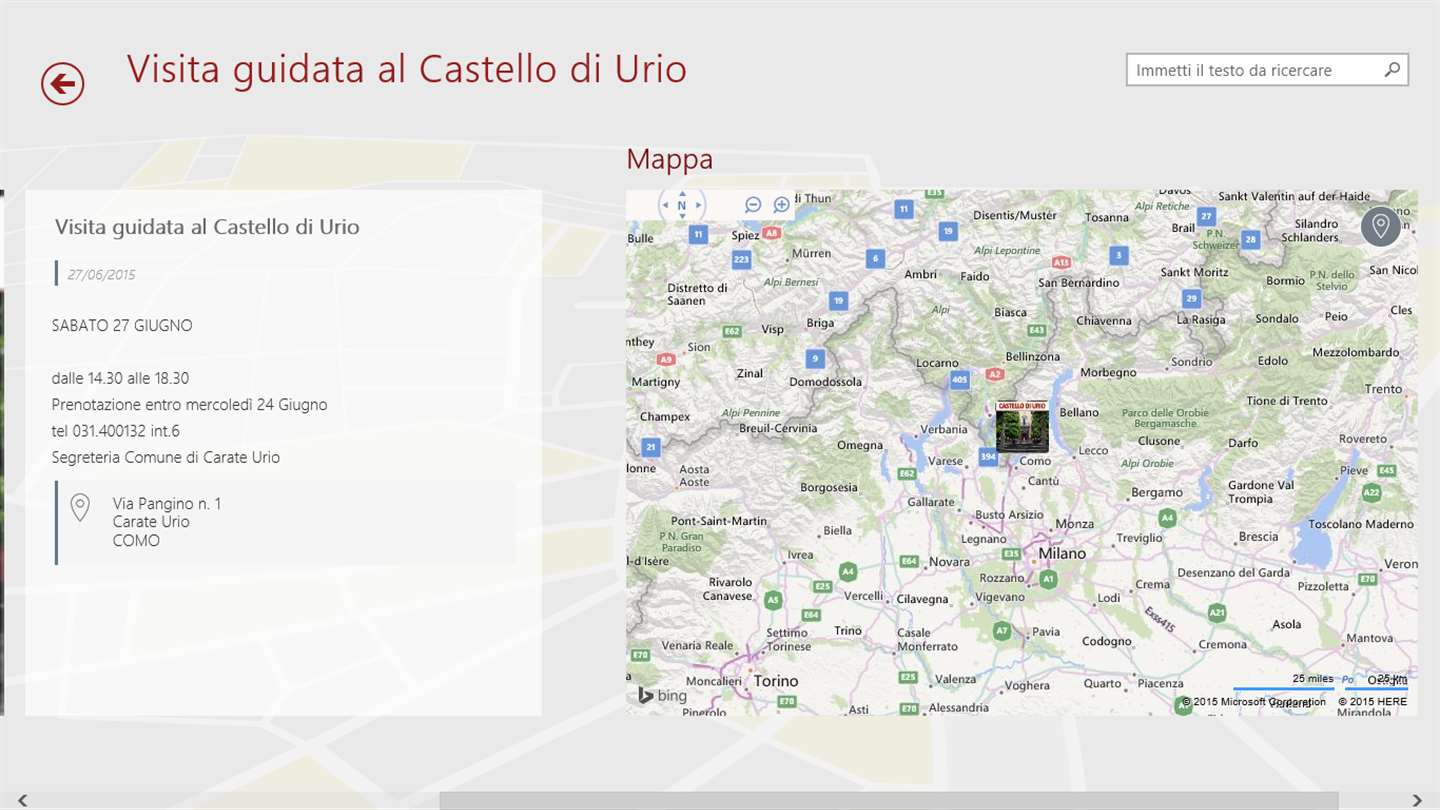
Task: Click 'Piacenza' on the map
Action: pos(1160,684)
